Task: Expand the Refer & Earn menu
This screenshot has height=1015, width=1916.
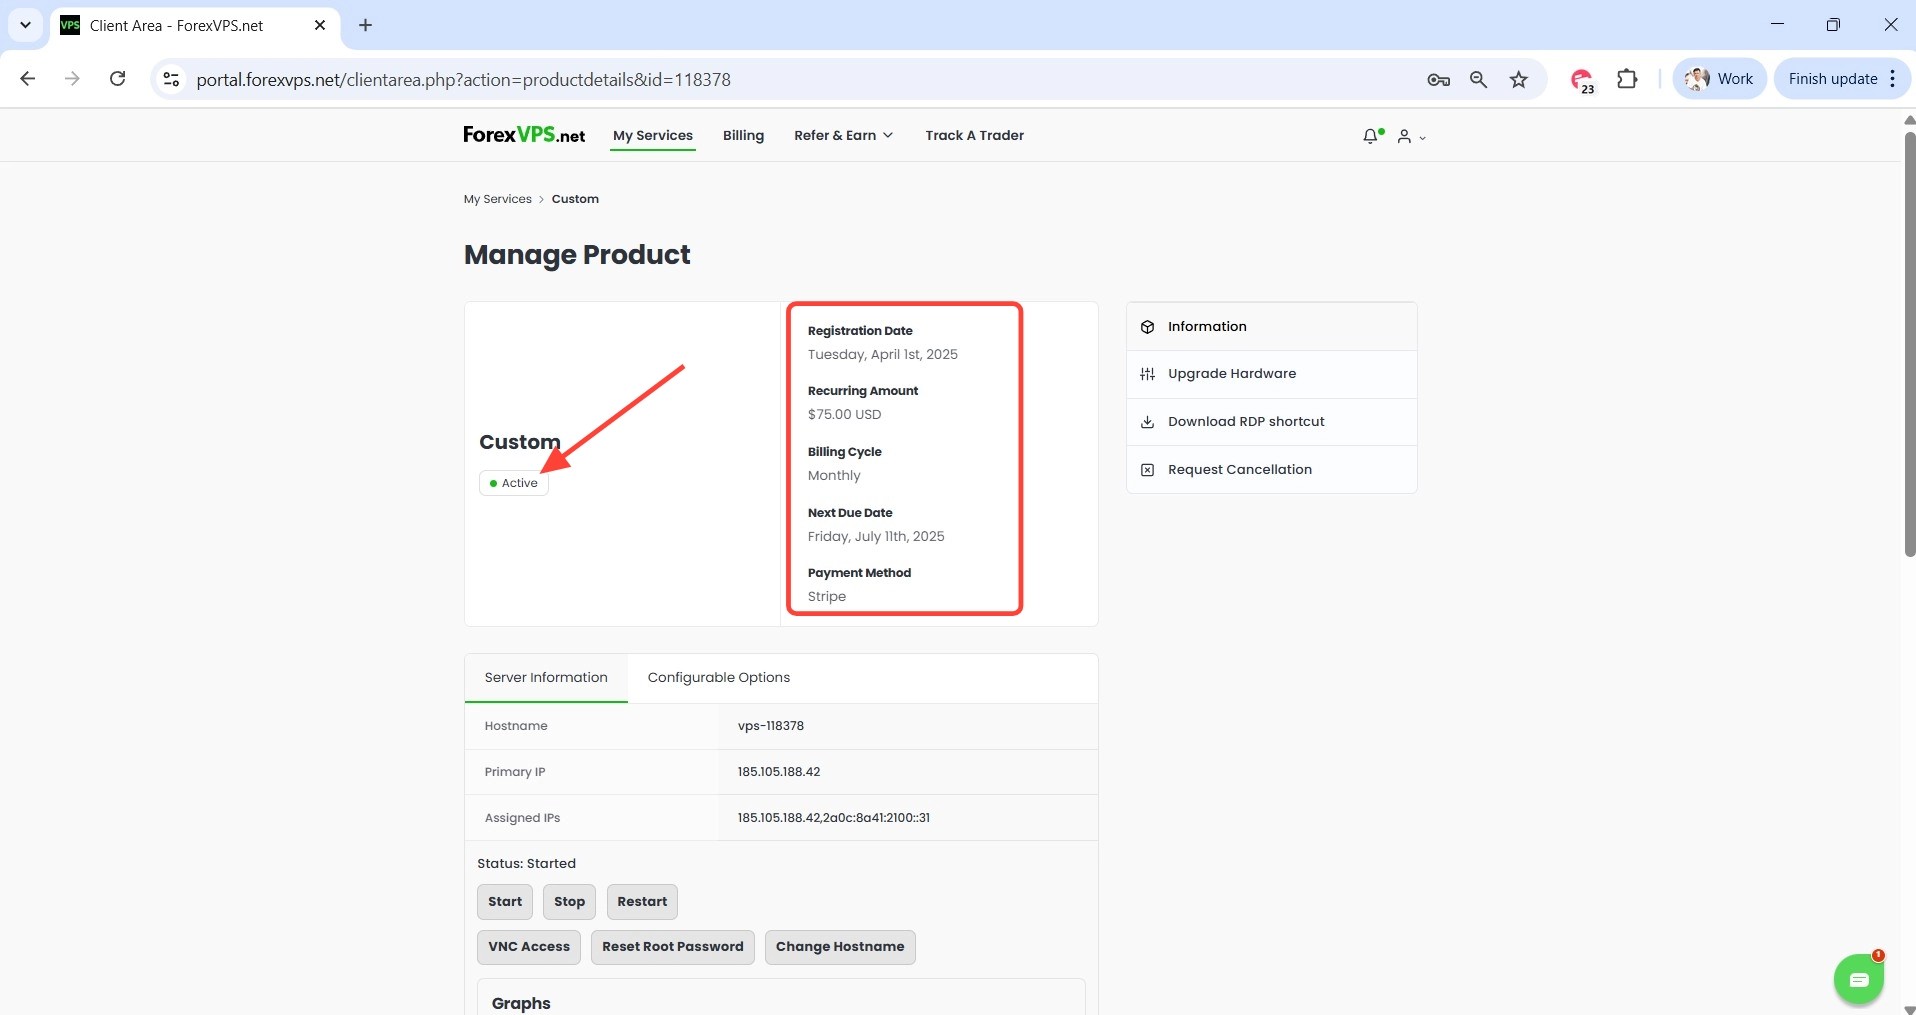Action: pos(843,135)
